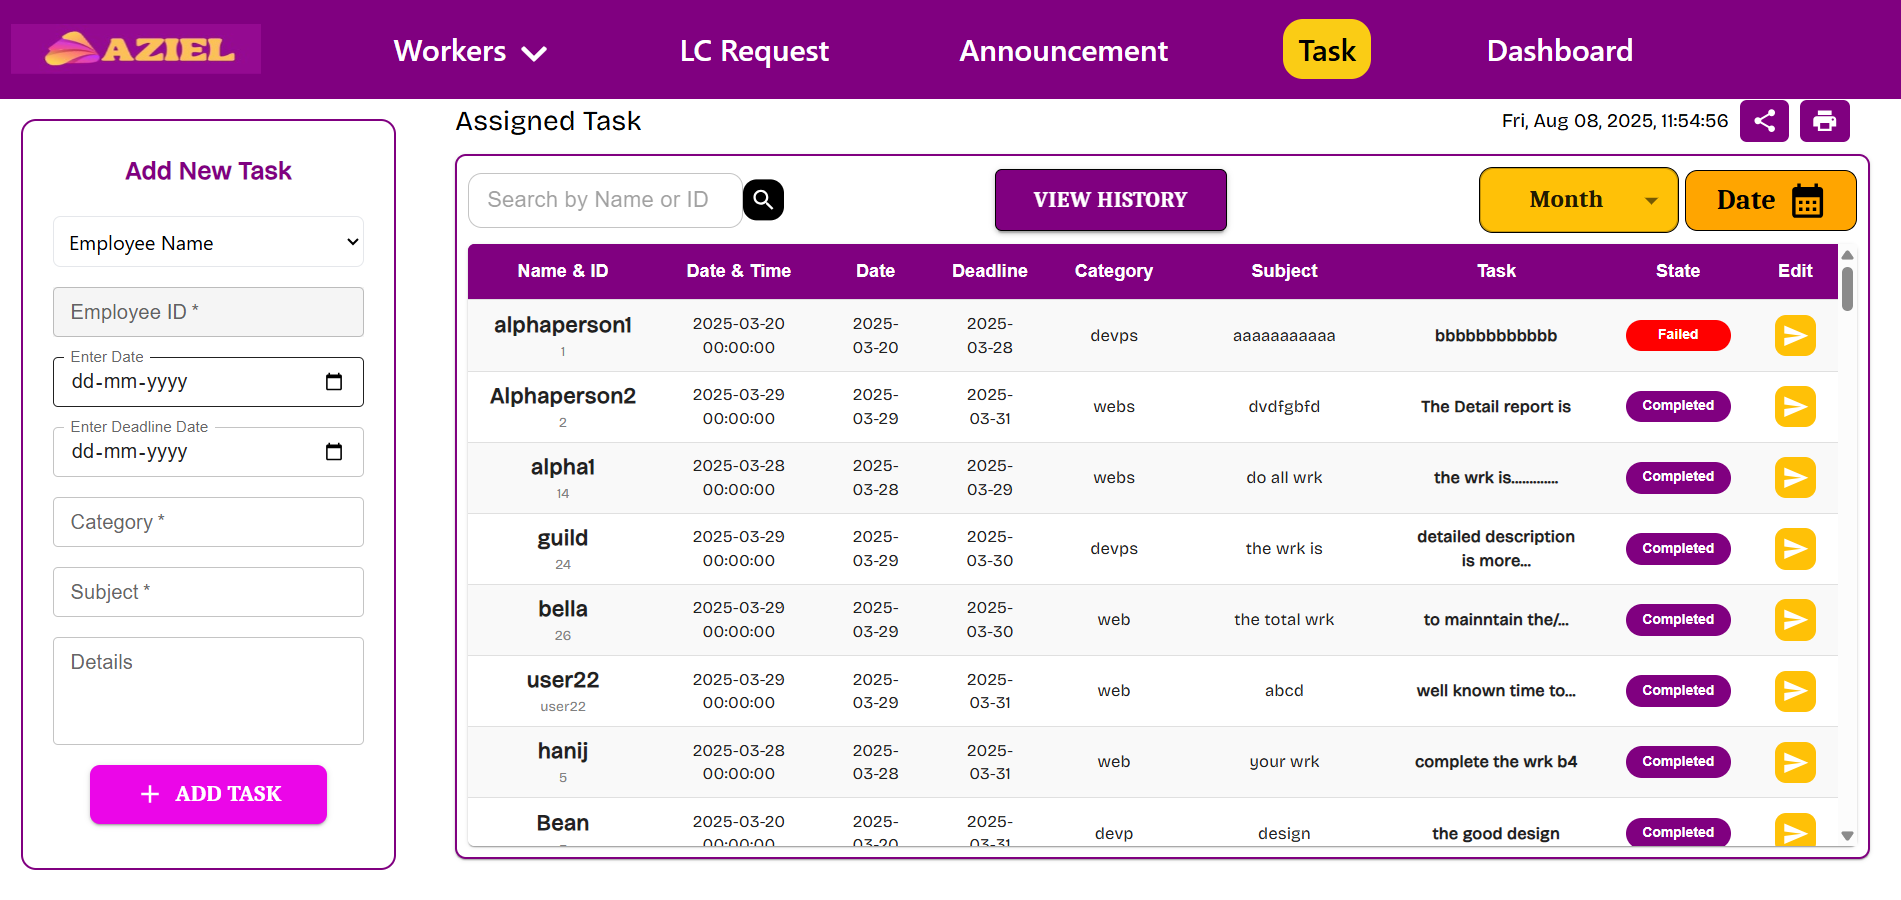Click the black search magnifier icon

pos(763,199)
